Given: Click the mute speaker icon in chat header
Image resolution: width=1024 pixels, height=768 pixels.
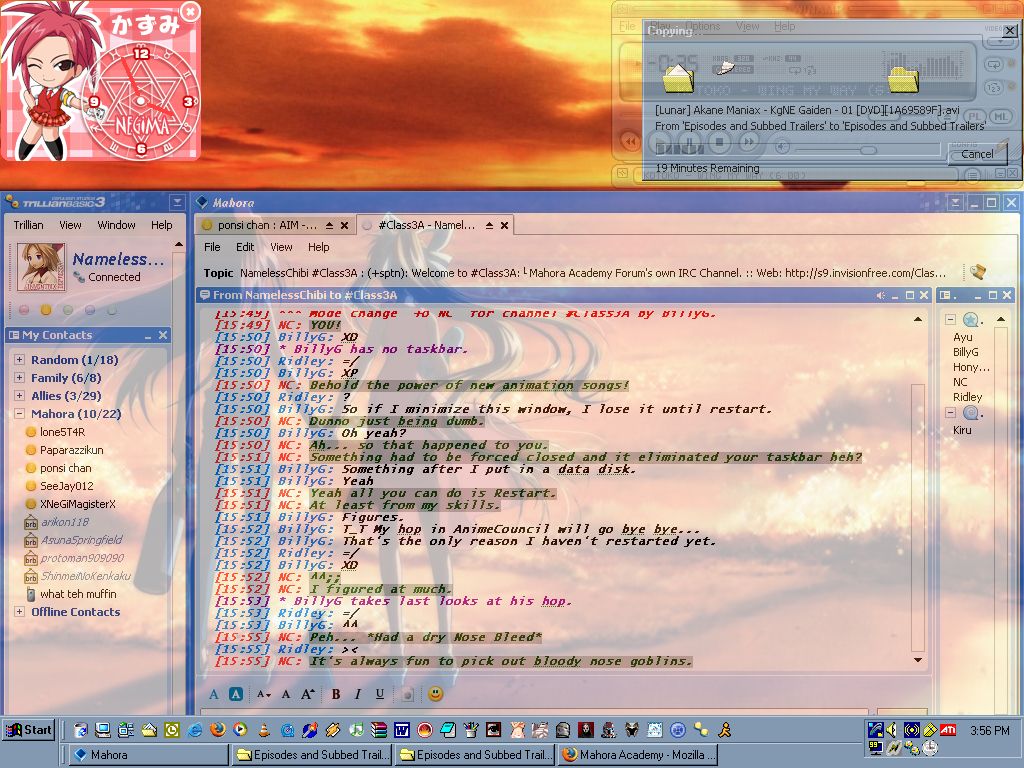Looking at the screenshot, I should coord(880,295).
